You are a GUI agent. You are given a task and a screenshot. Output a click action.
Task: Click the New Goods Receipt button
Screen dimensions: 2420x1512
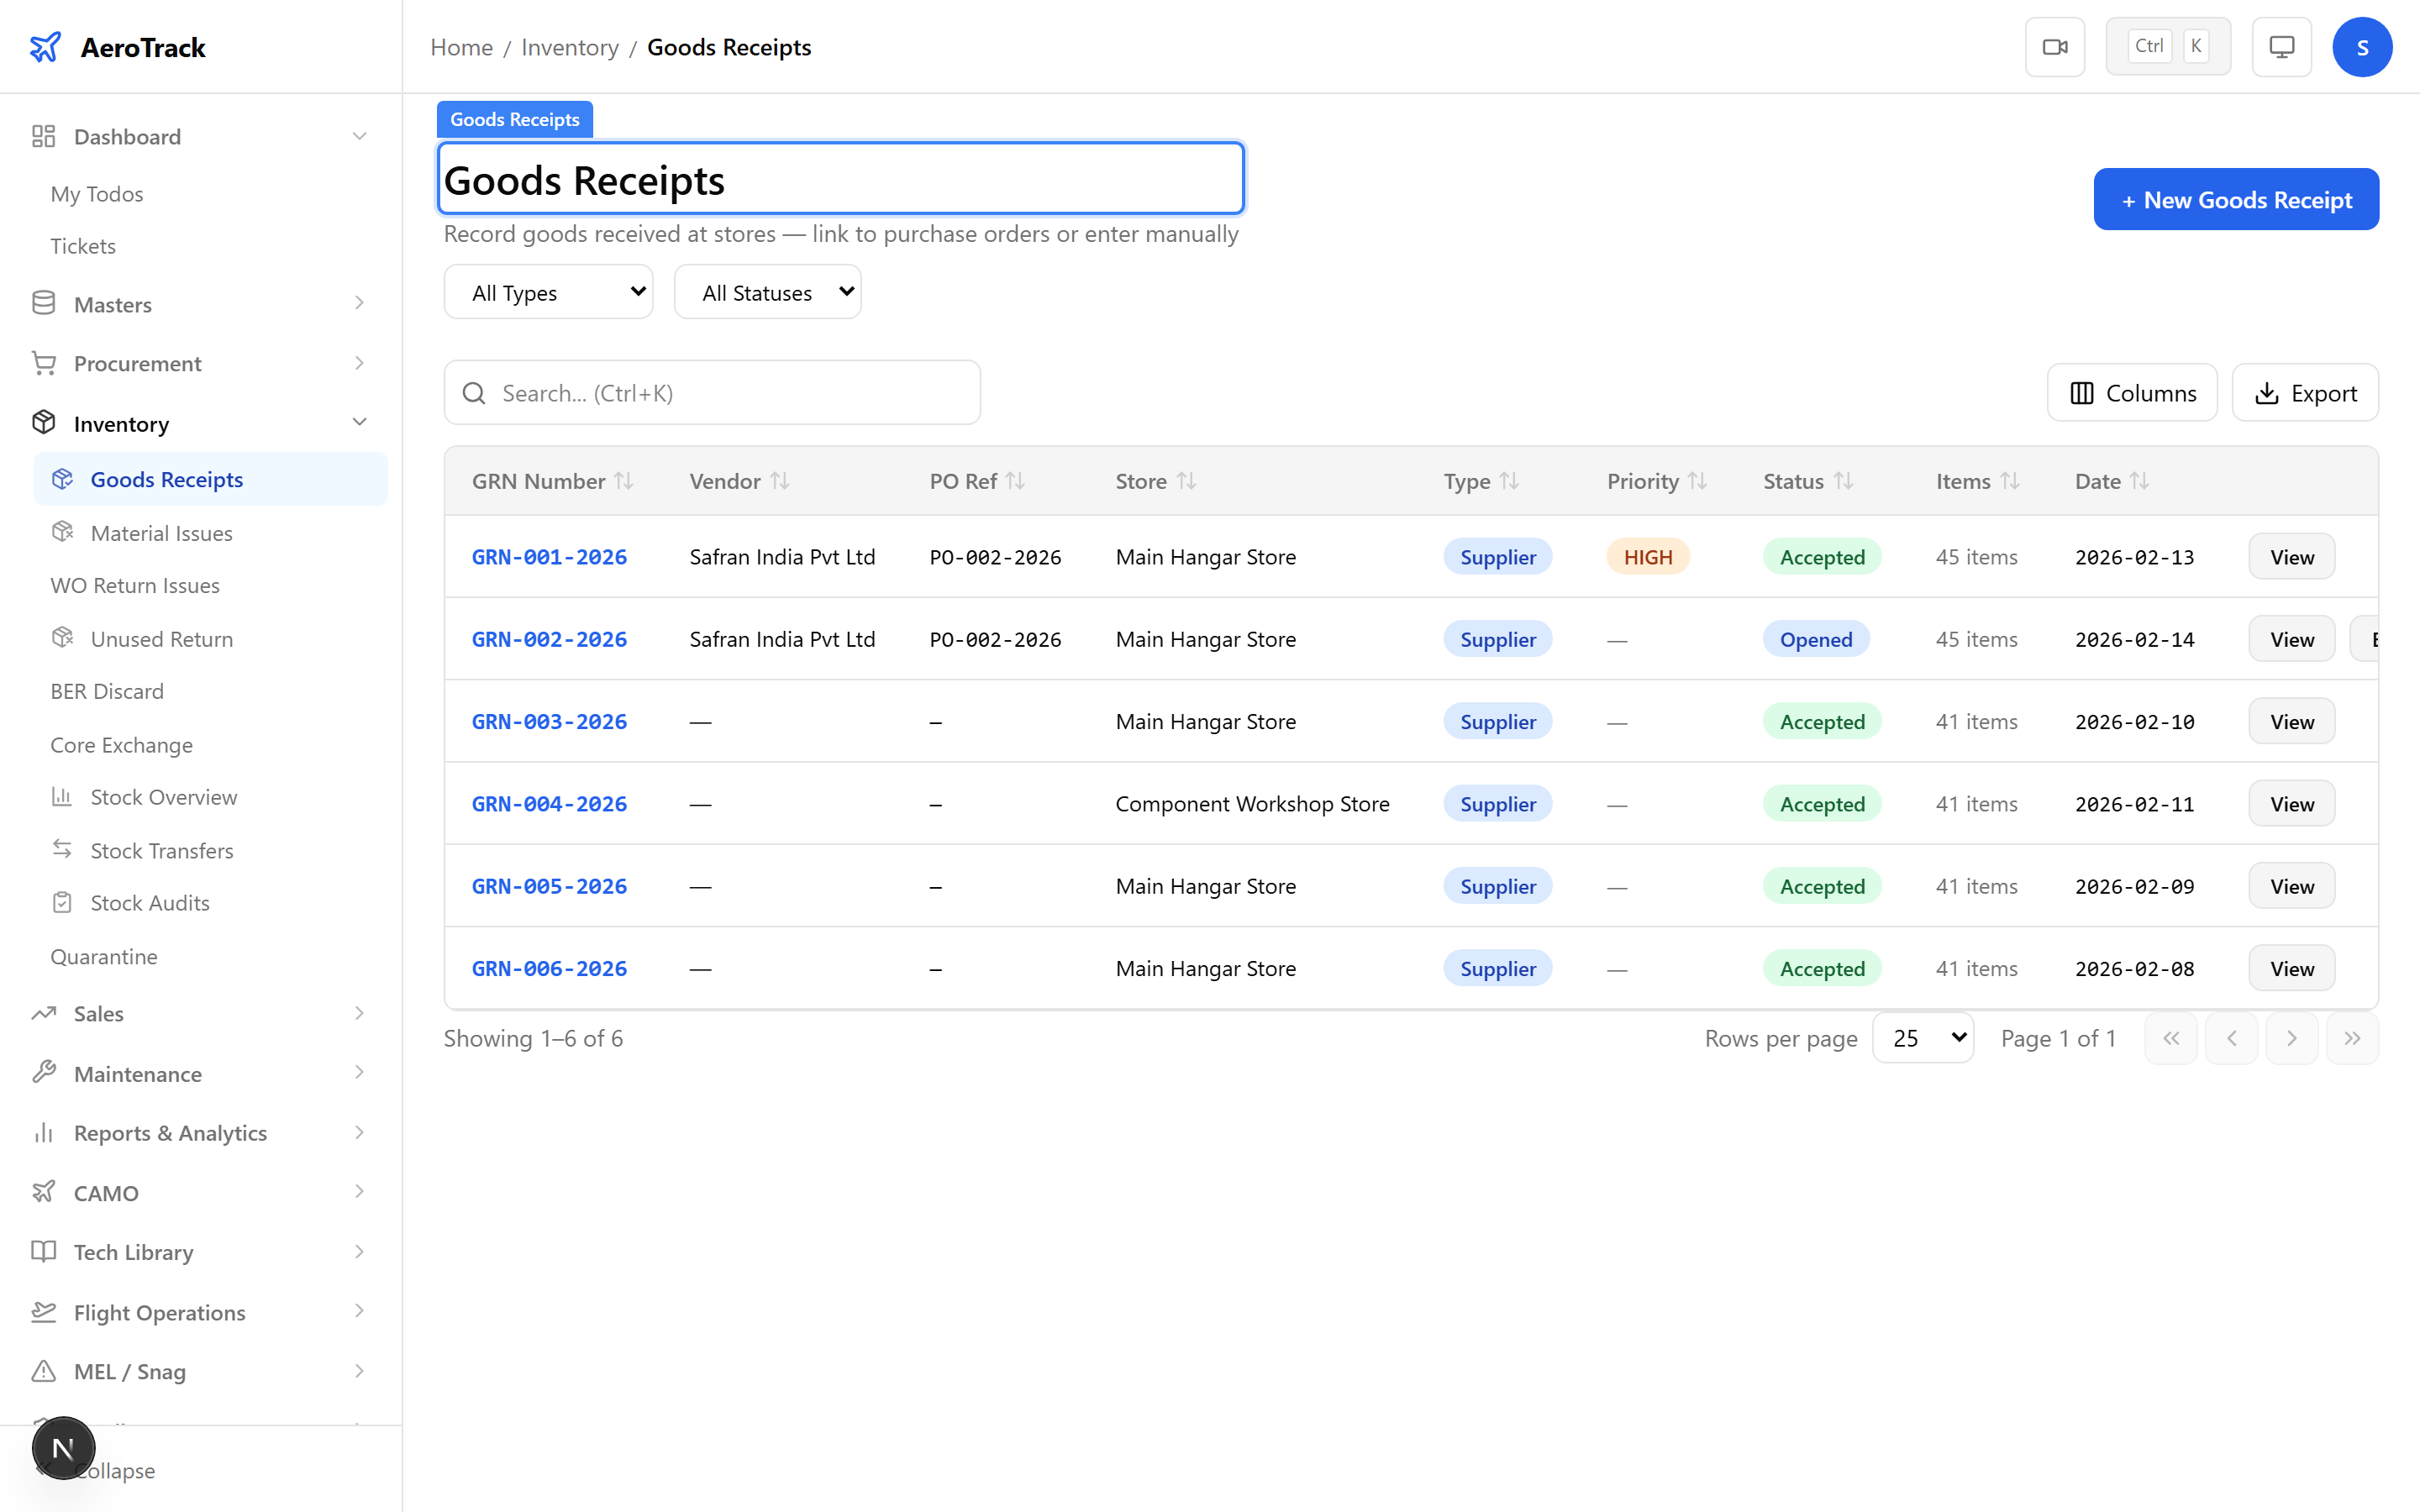[x=2236, y=199]
